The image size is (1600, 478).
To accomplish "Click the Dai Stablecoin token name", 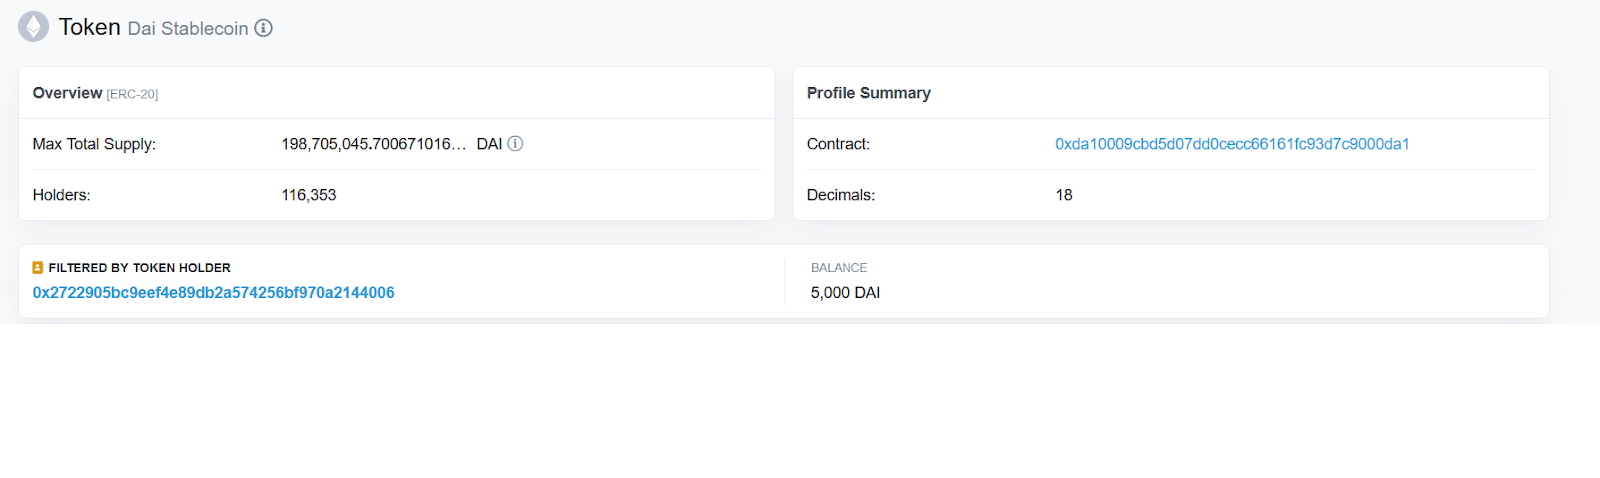I will 188,29.
